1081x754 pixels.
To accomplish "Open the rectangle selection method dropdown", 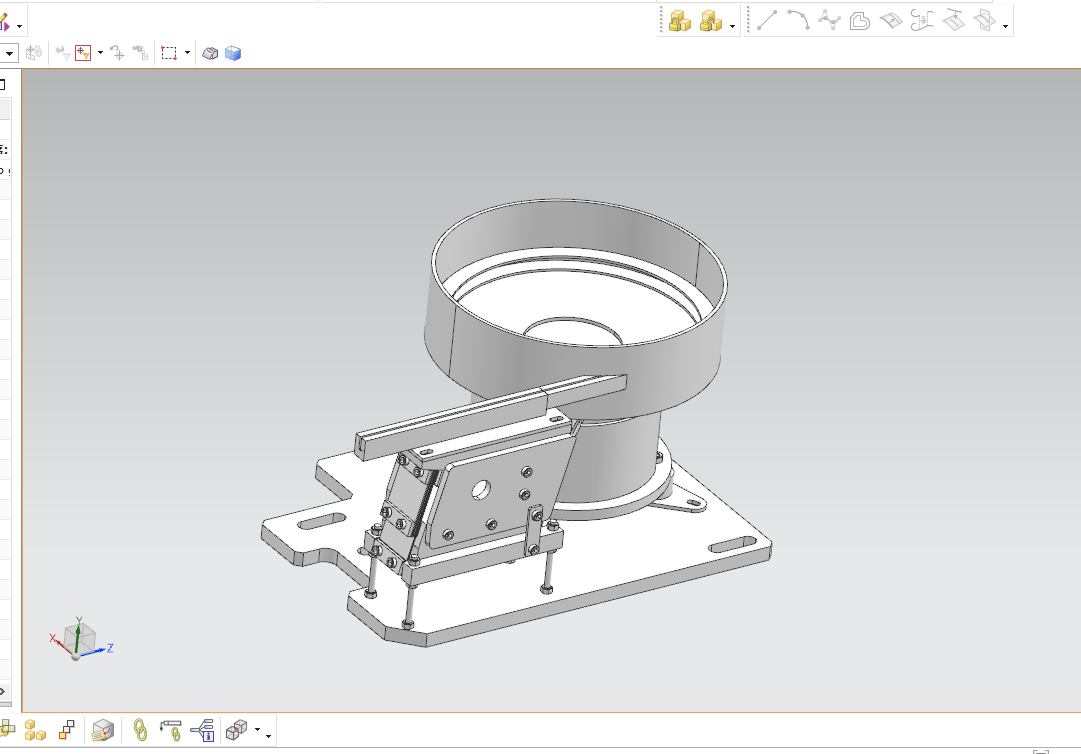I will (188, 53).
